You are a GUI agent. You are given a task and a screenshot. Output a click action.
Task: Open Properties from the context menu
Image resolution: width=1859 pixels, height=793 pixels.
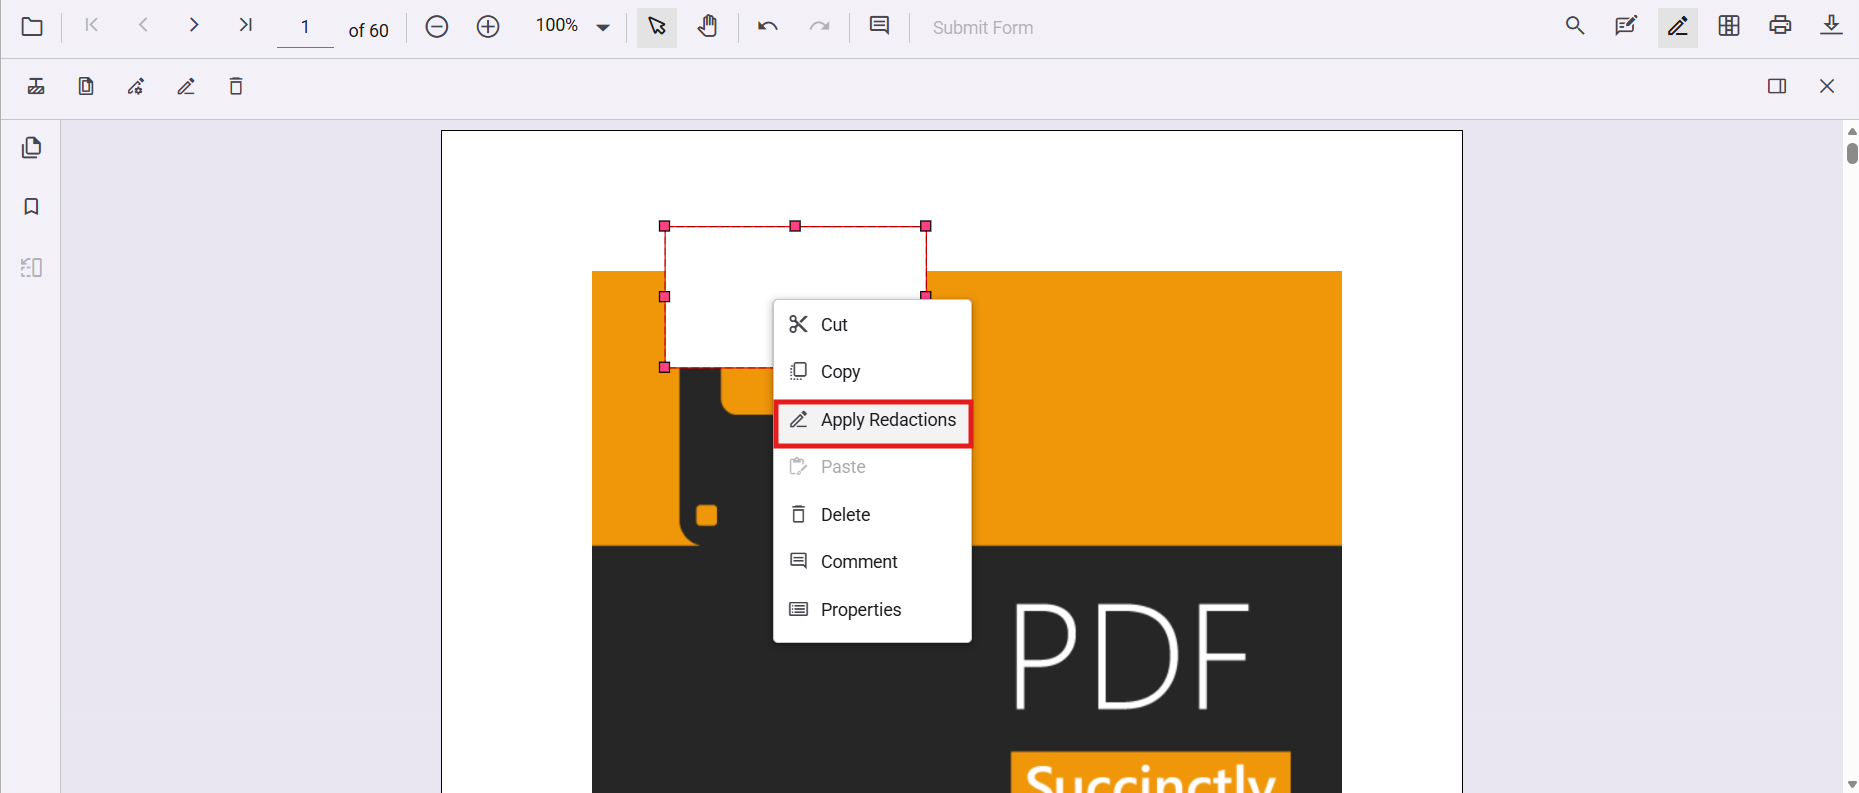(x=872, y=610)
